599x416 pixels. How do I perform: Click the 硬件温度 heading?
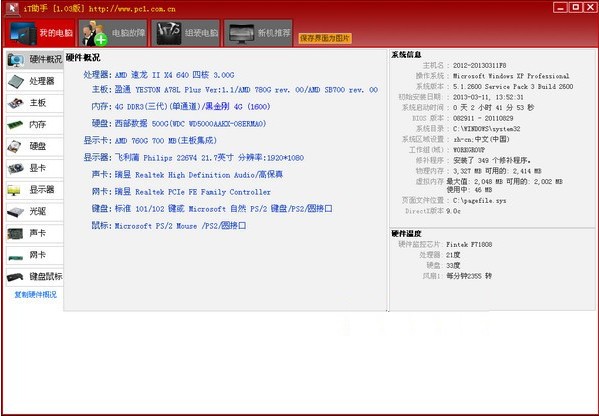pos(406,233)
